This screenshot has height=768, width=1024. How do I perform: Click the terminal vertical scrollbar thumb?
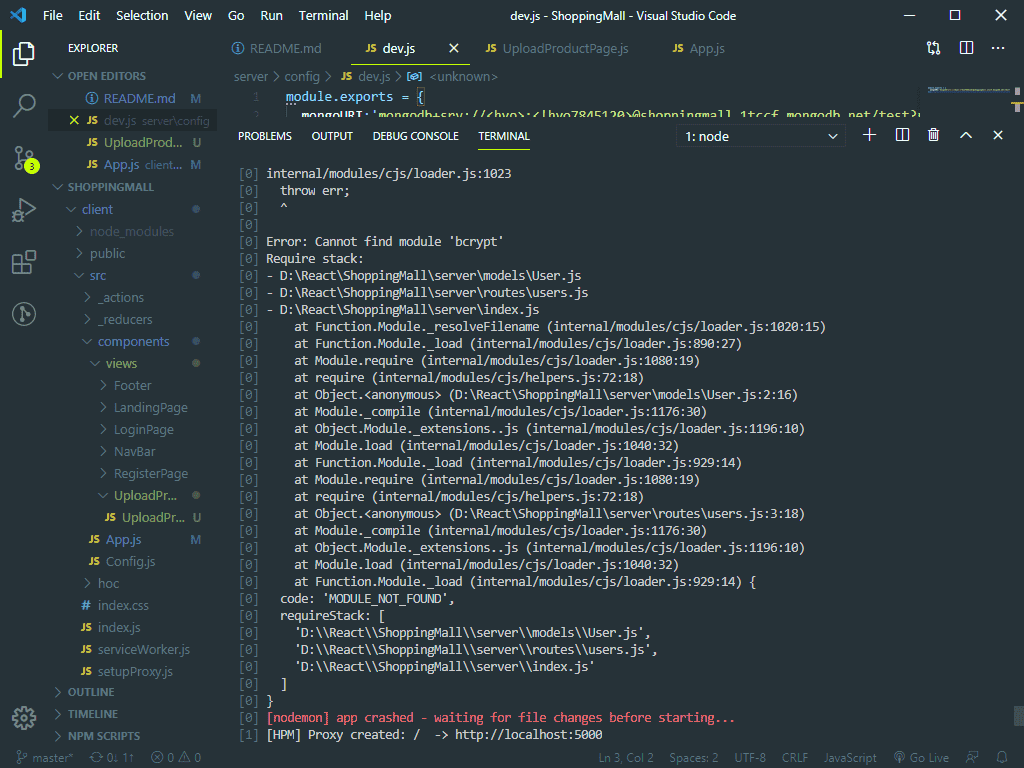click(1018, 716)
